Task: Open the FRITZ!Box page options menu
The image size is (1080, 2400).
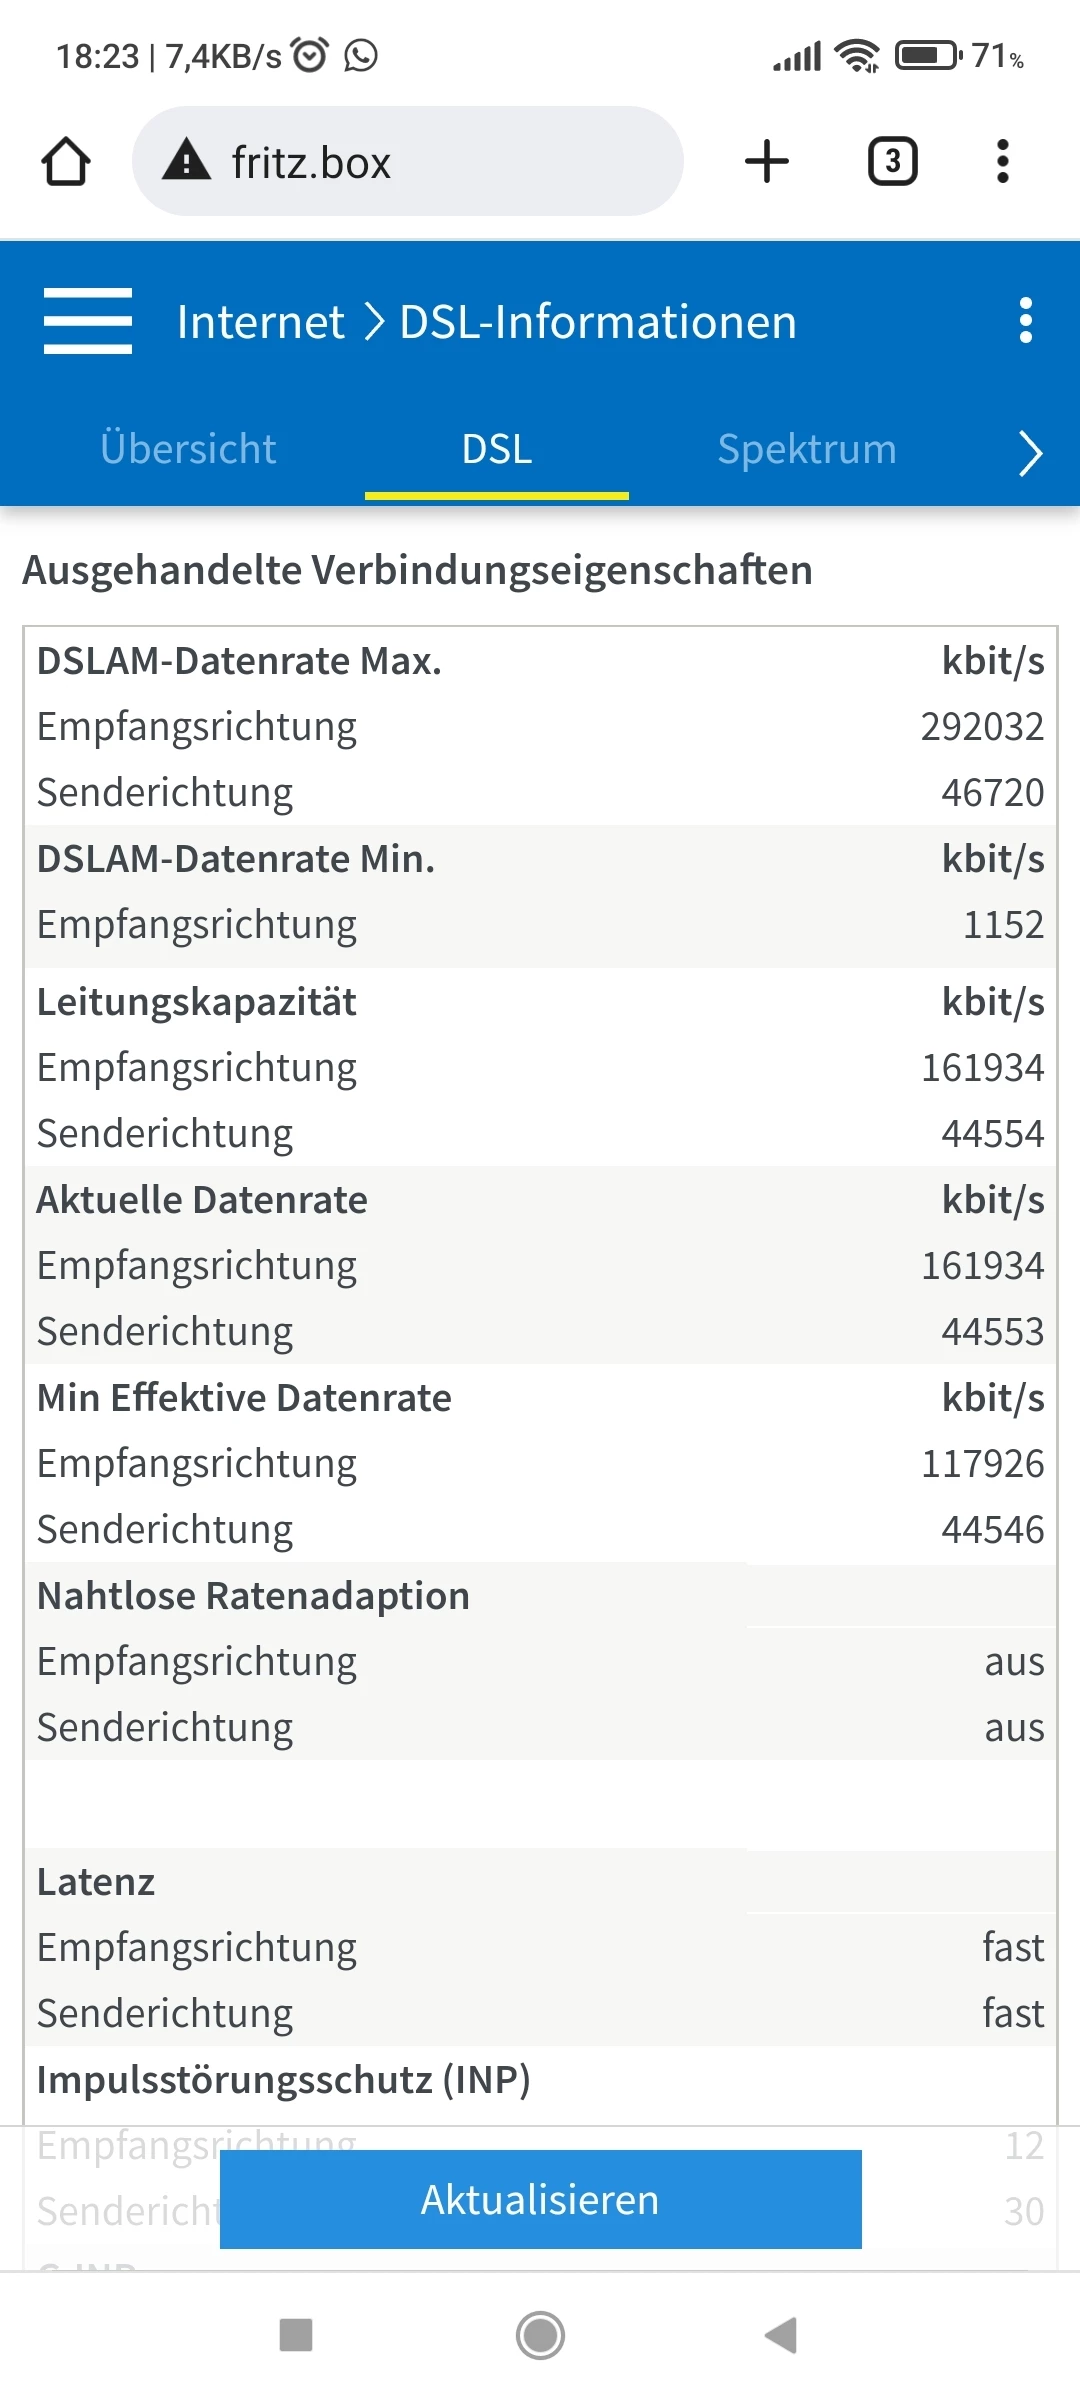Action: pyautogui.click(x=1025, y=321)
